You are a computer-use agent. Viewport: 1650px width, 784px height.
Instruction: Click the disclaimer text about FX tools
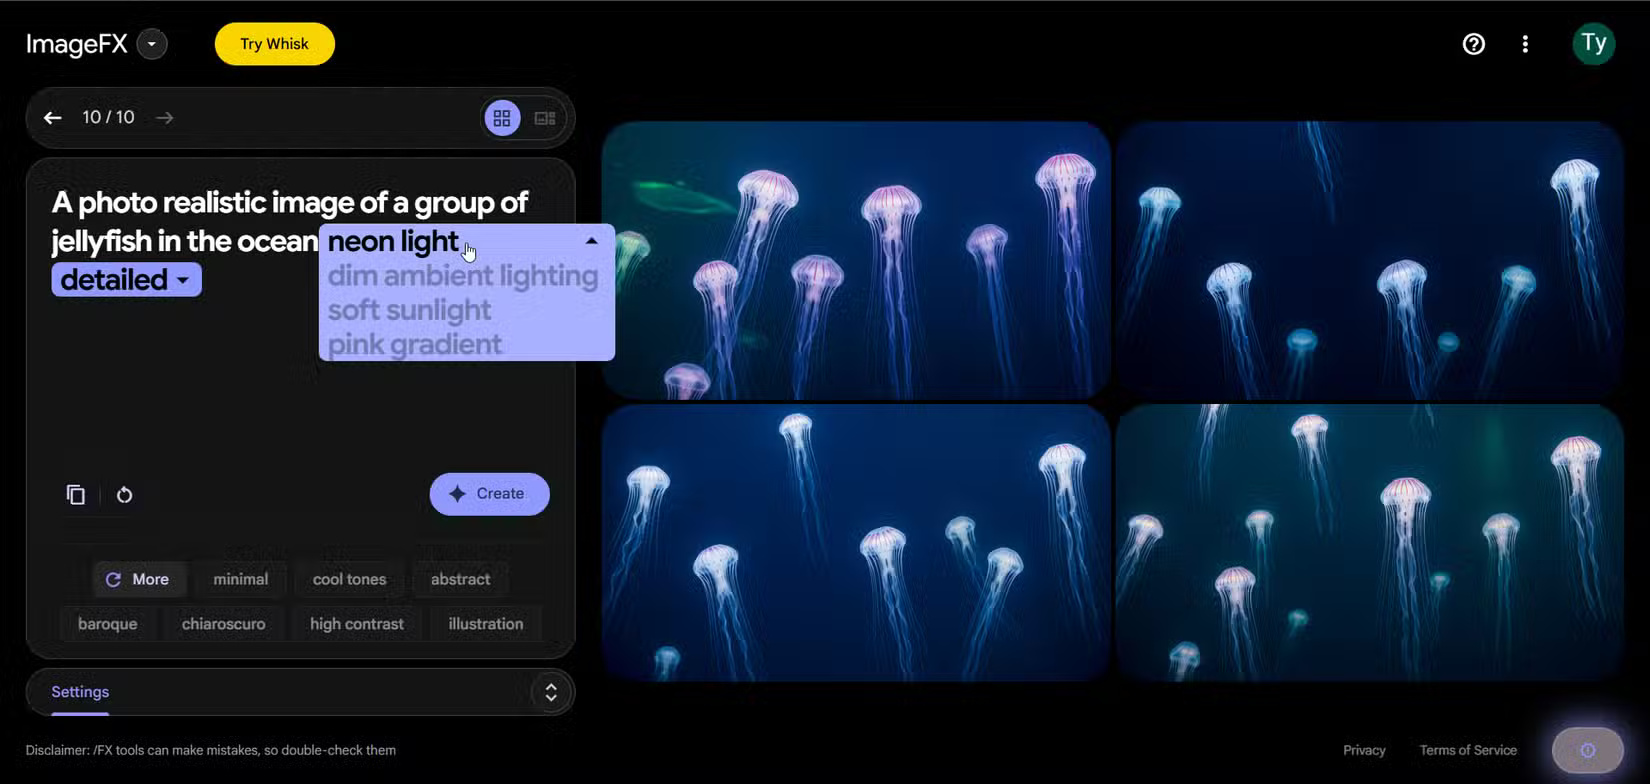(211, 750)
